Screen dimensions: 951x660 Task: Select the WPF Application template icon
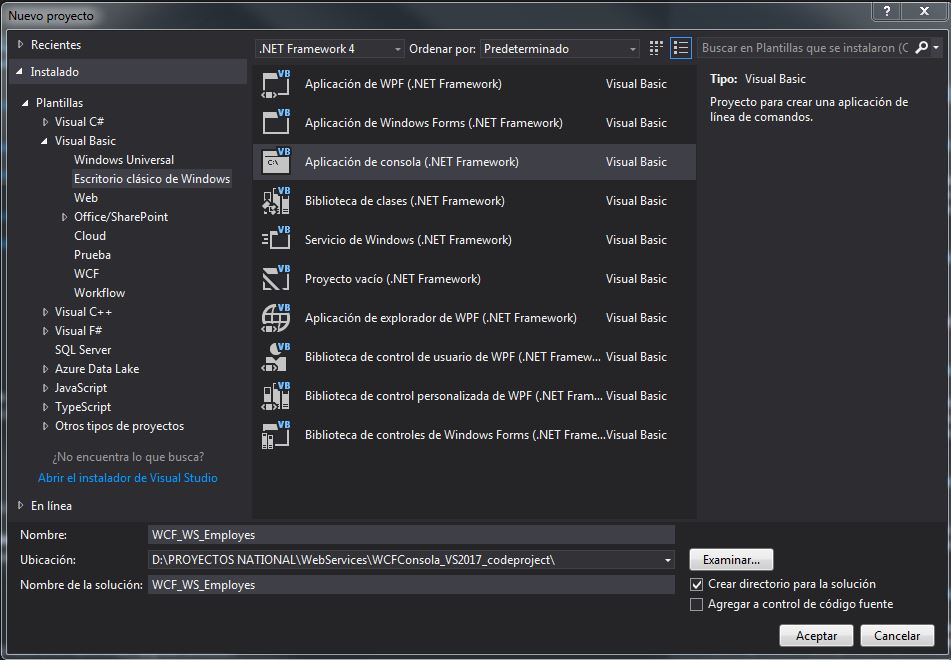click(276, 84)
